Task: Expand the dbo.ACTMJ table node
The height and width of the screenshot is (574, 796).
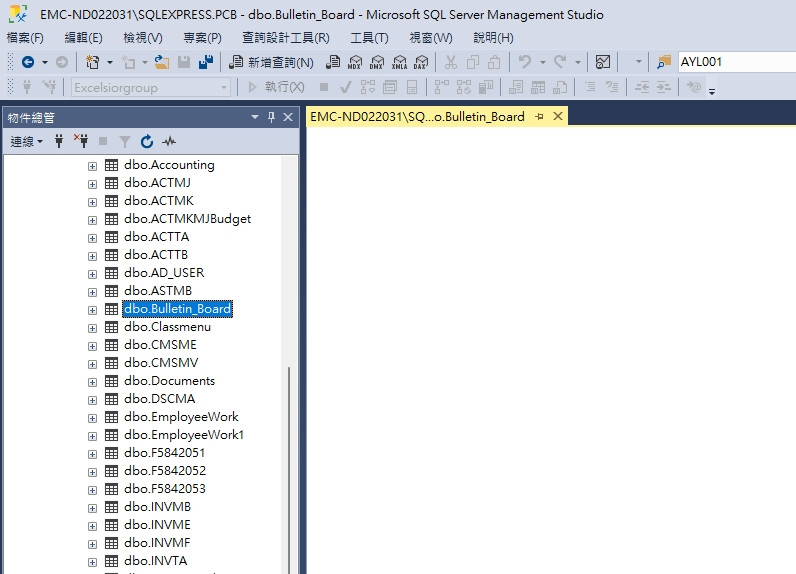Action: pos(92,184)
